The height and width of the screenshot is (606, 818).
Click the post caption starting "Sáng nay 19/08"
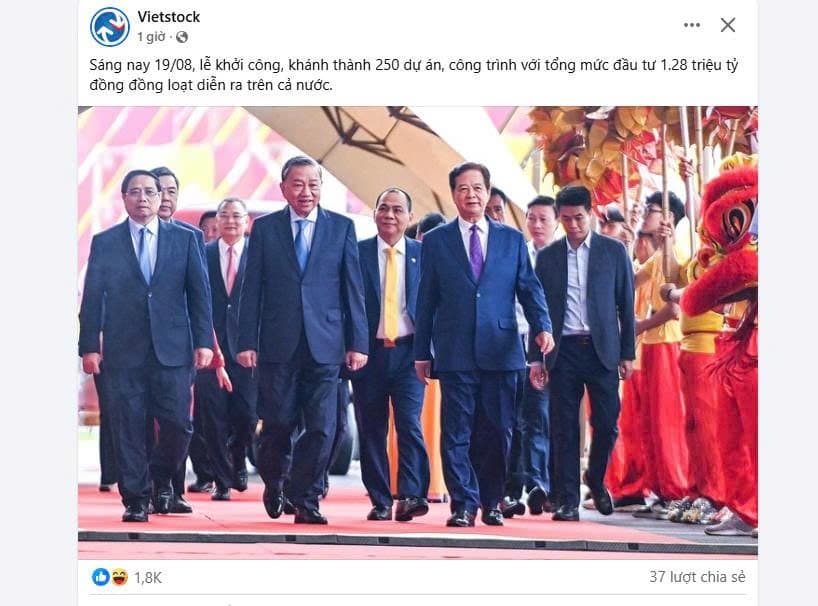pos(414,75)
